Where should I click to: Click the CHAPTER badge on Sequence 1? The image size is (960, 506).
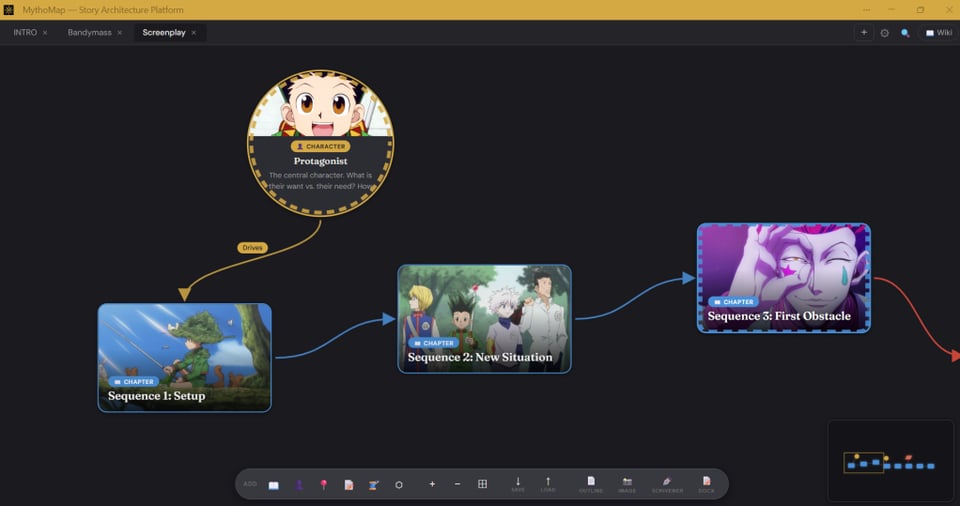click(x=133, y=382)
